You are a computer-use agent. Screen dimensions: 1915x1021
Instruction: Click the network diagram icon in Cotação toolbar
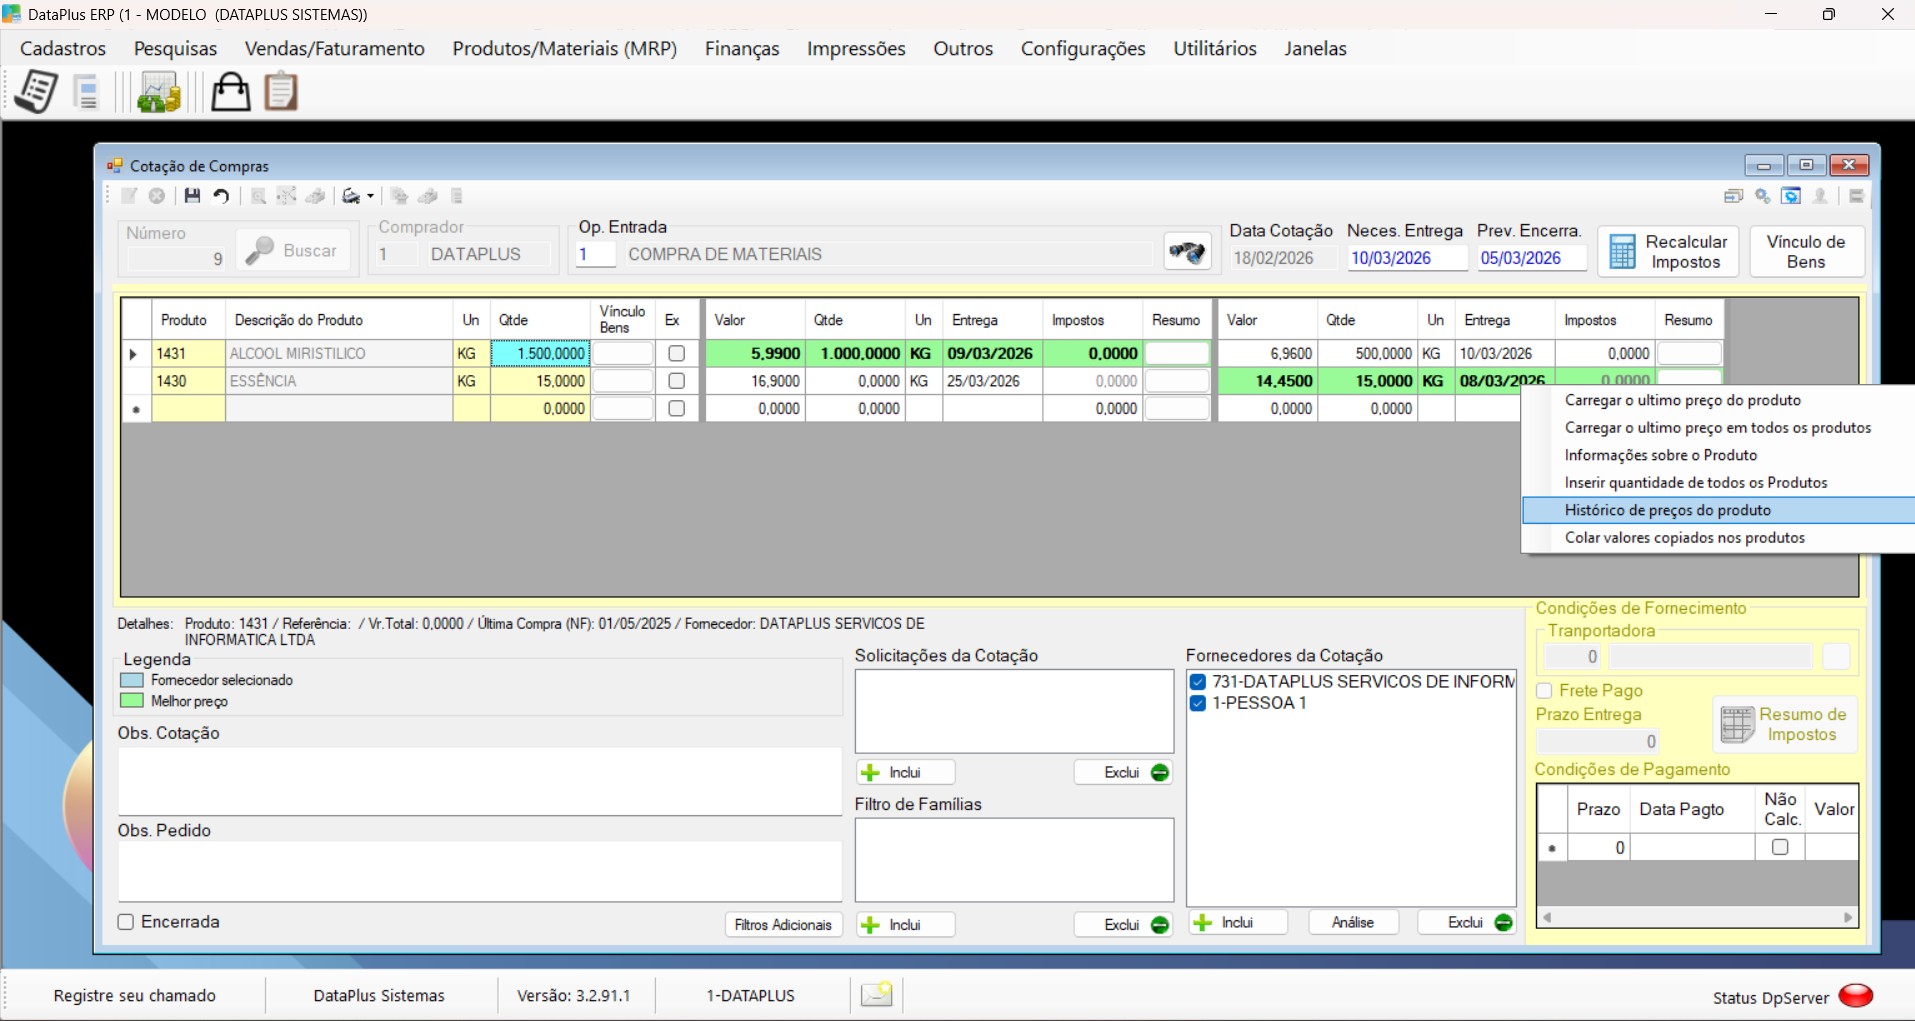pyautogui.click(x=286, y=196)
